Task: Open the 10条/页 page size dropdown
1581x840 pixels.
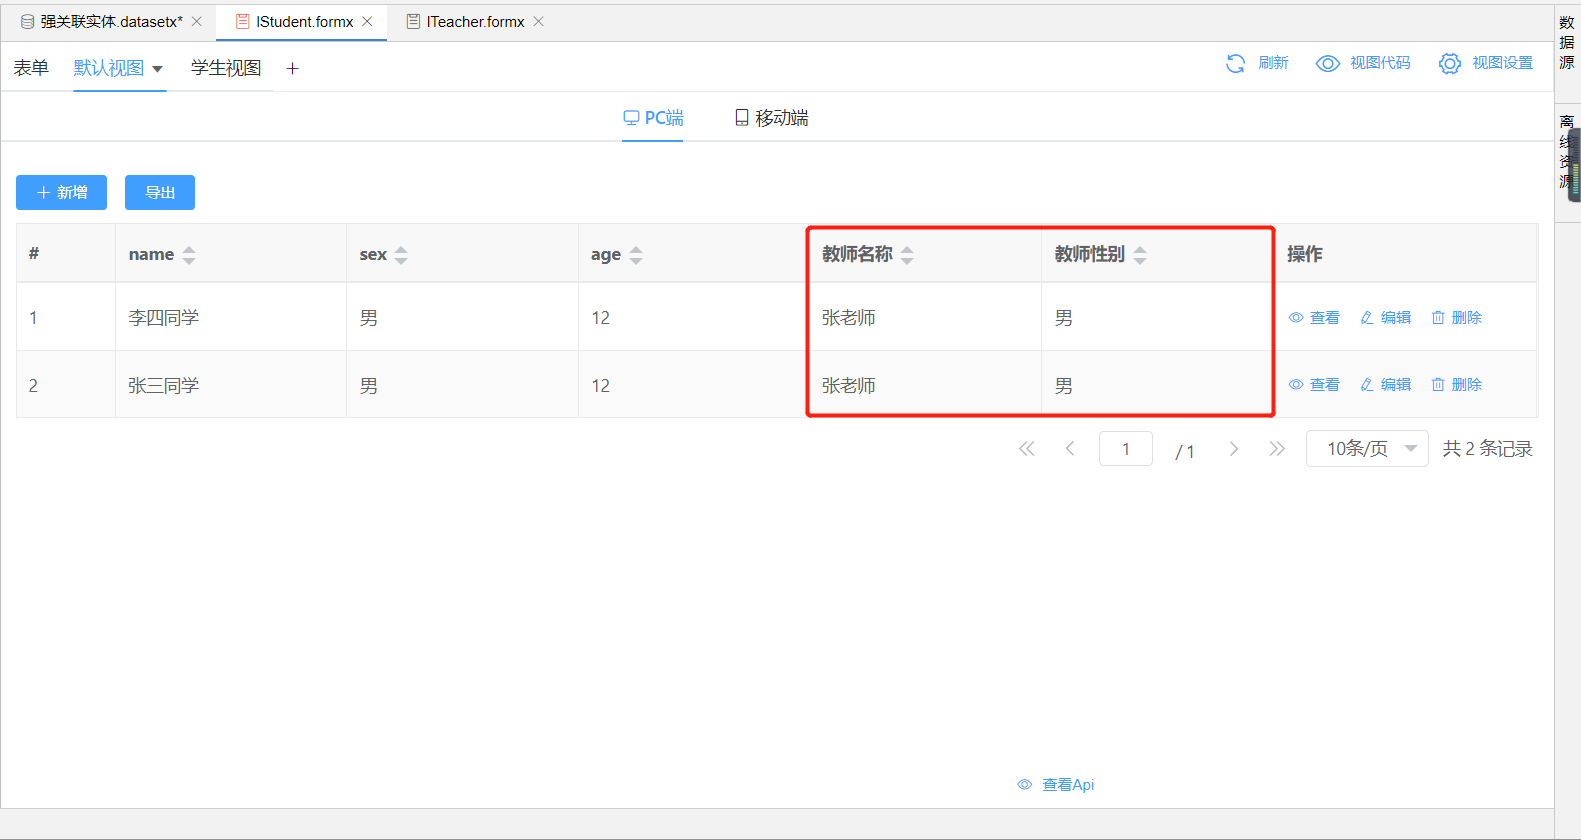Action: 1366,449
